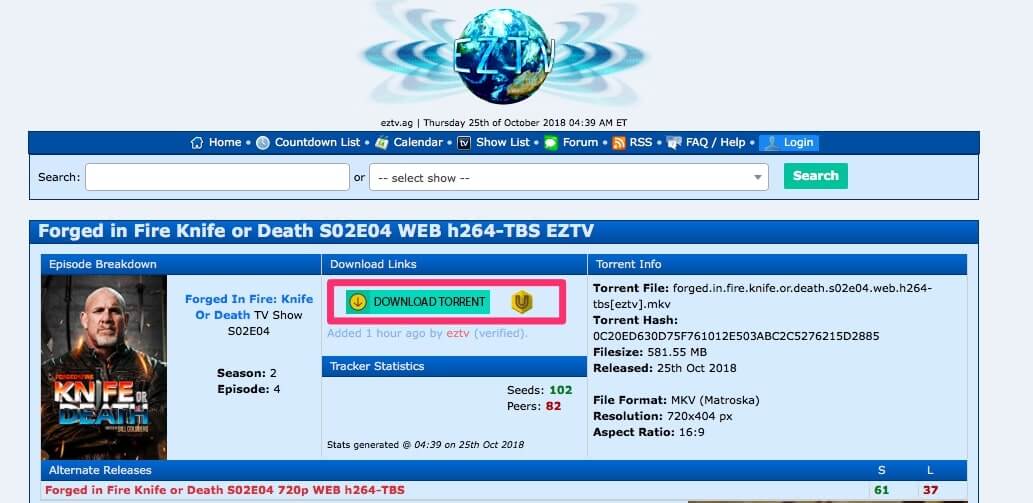Image resolution: width=1033 pixels, height=503 pixels.
Task: Click the DOWNLOAD TORRENT button
Action: (x=418, y=302)
